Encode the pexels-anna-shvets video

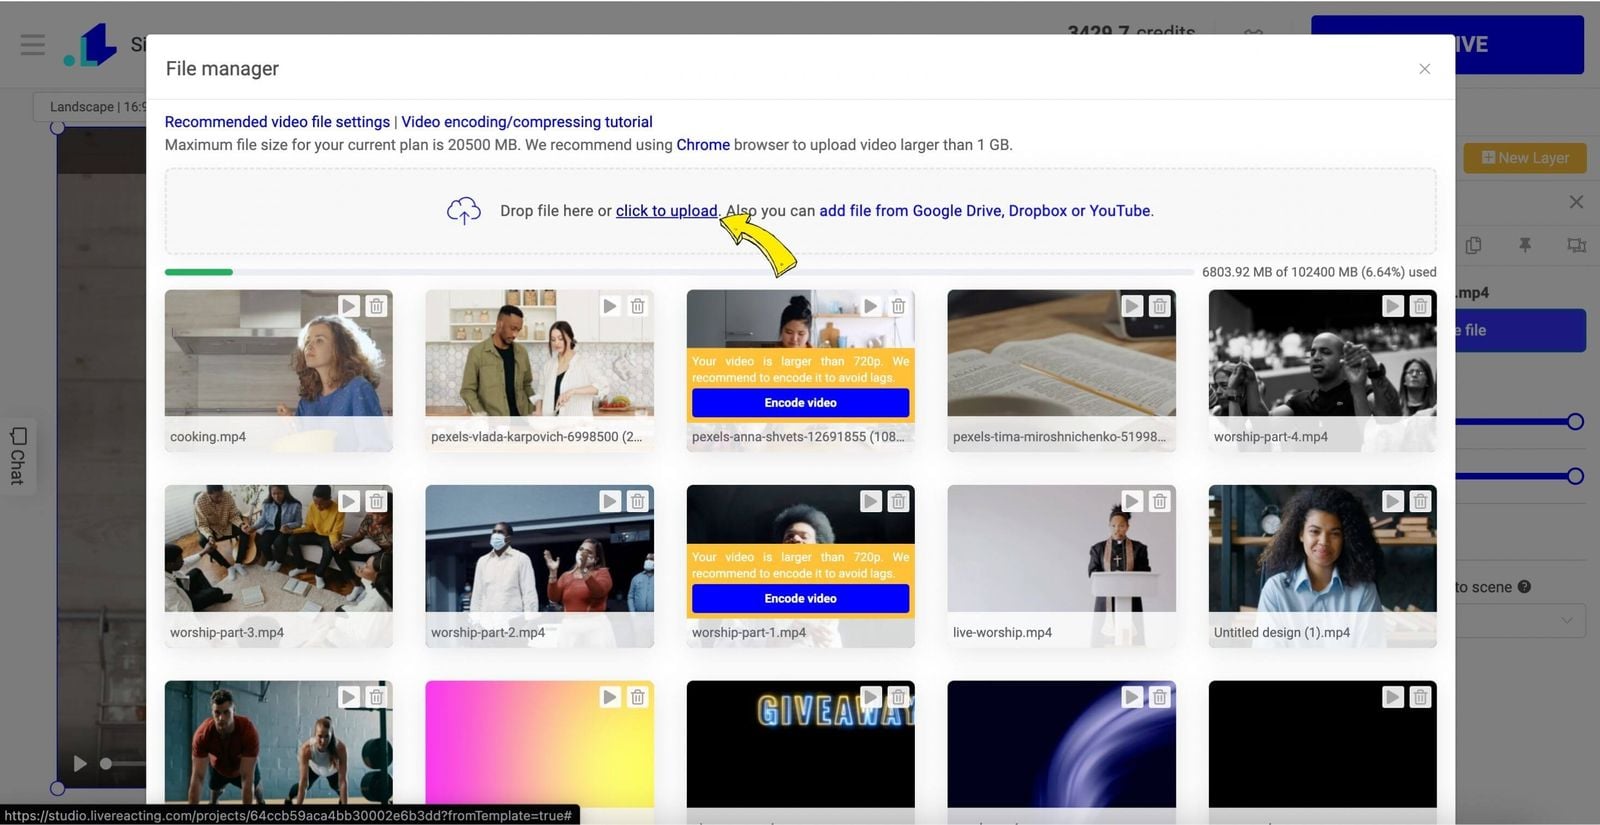(800, 403)
